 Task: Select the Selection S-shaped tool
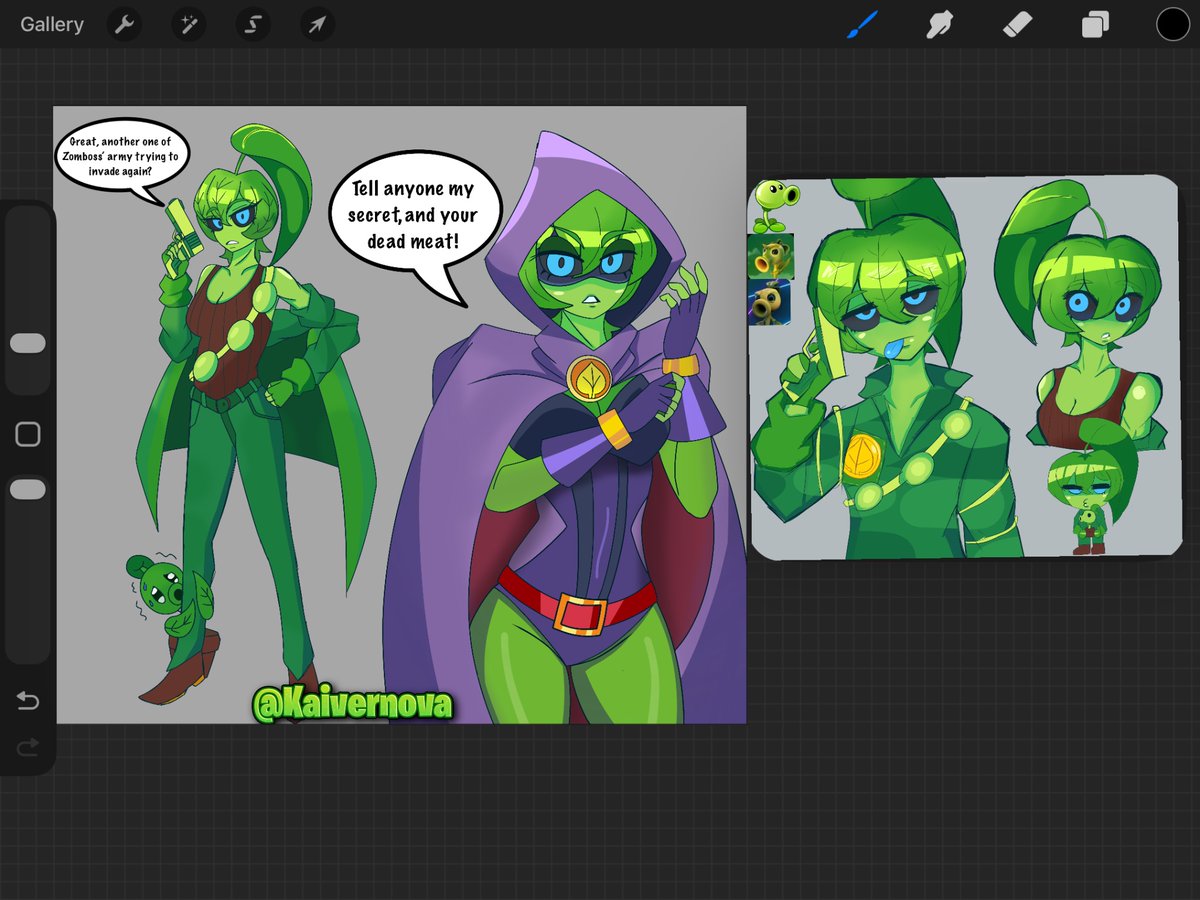(x=252, y=24)
